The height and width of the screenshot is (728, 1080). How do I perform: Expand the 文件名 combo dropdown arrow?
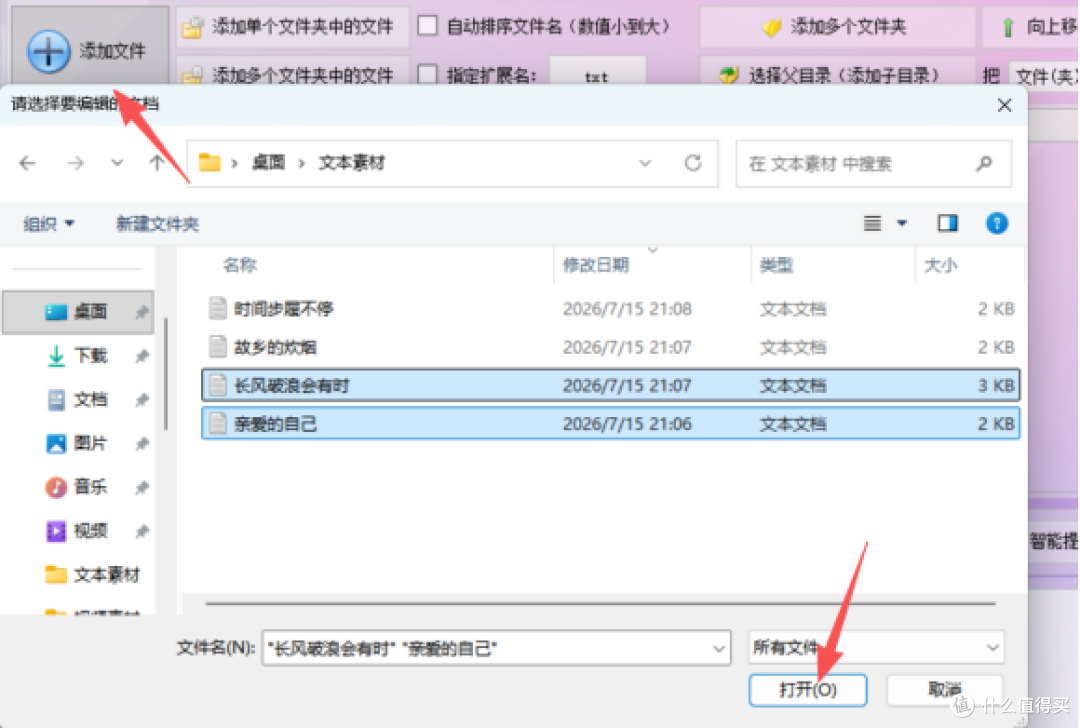(718, 648)
